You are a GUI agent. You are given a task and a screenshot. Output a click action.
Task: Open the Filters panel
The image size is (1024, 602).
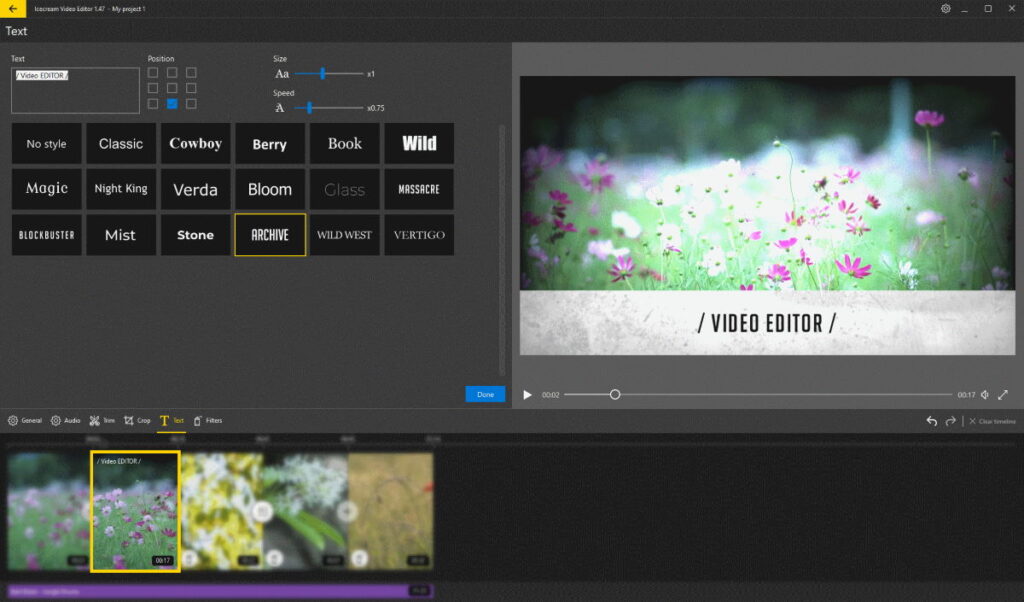pyautogui.click(x=208, y=420)
